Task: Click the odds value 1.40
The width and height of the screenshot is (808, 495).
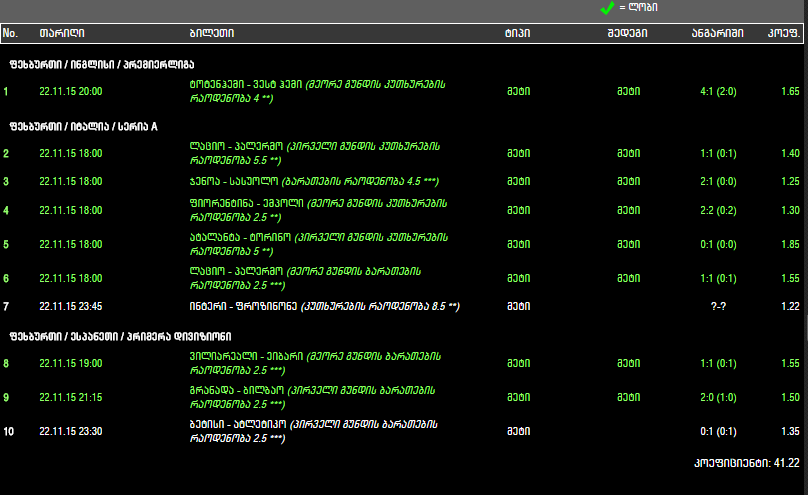Action: click(x=790, y=153)
